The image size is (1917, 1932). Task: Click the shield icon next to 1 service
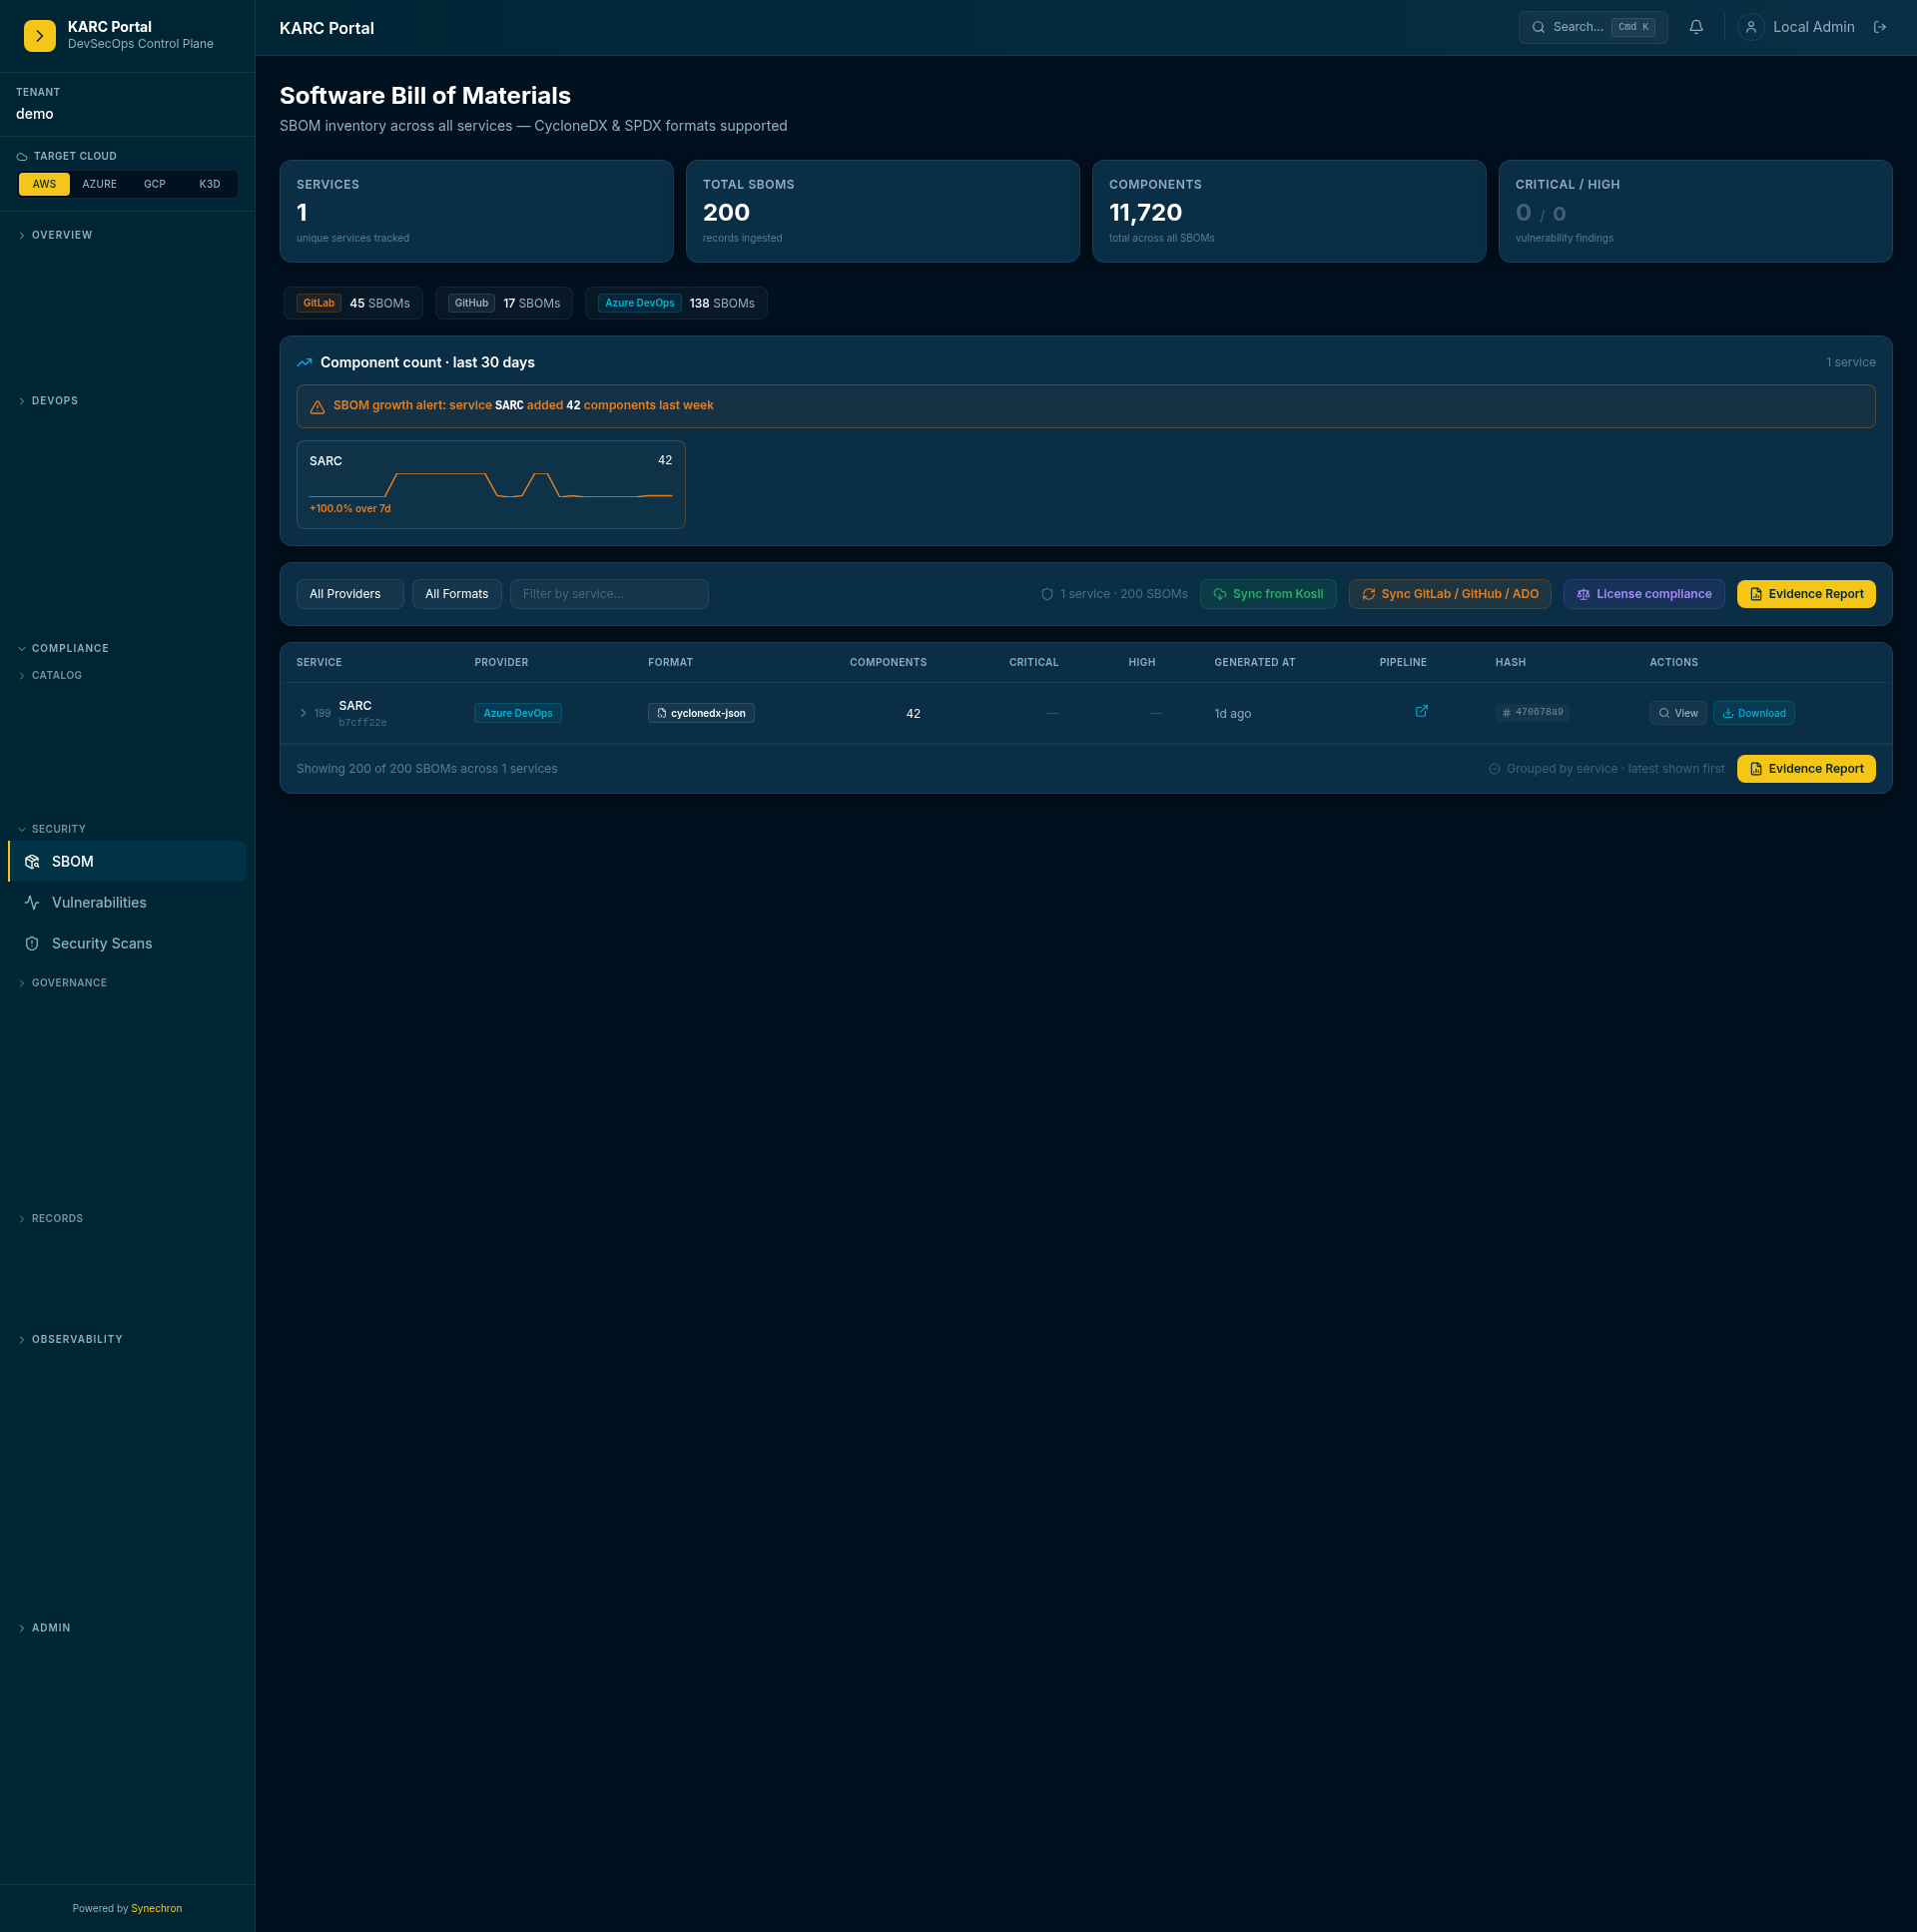click(x=1047, y=595)
